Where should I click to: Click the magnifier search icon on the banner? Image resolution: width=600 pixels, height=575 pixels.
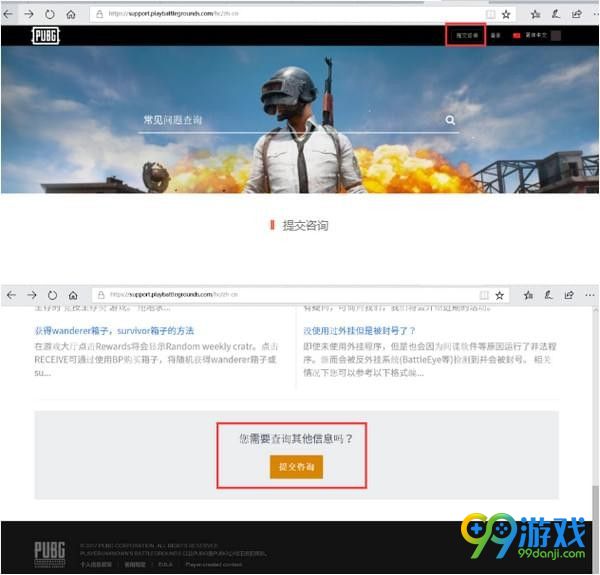(x=450, y=120)
